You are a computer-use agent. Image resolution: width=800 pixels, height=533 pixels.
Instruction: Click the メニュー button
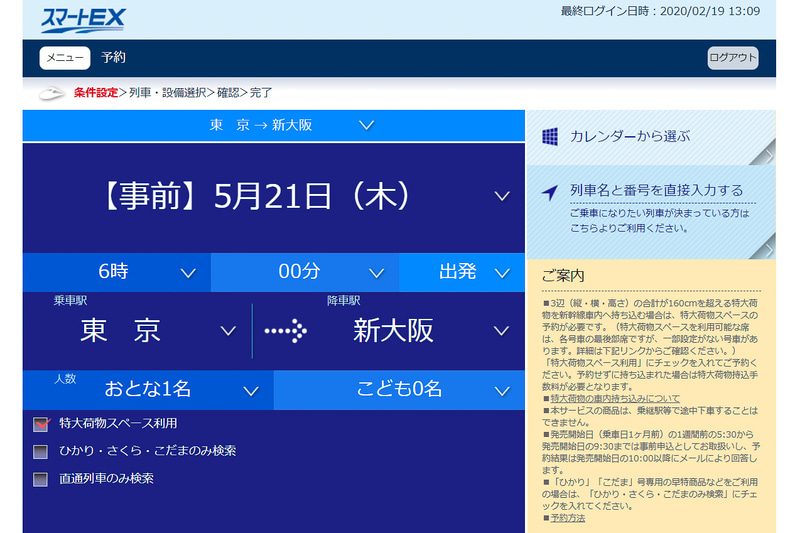coord(65,58)
